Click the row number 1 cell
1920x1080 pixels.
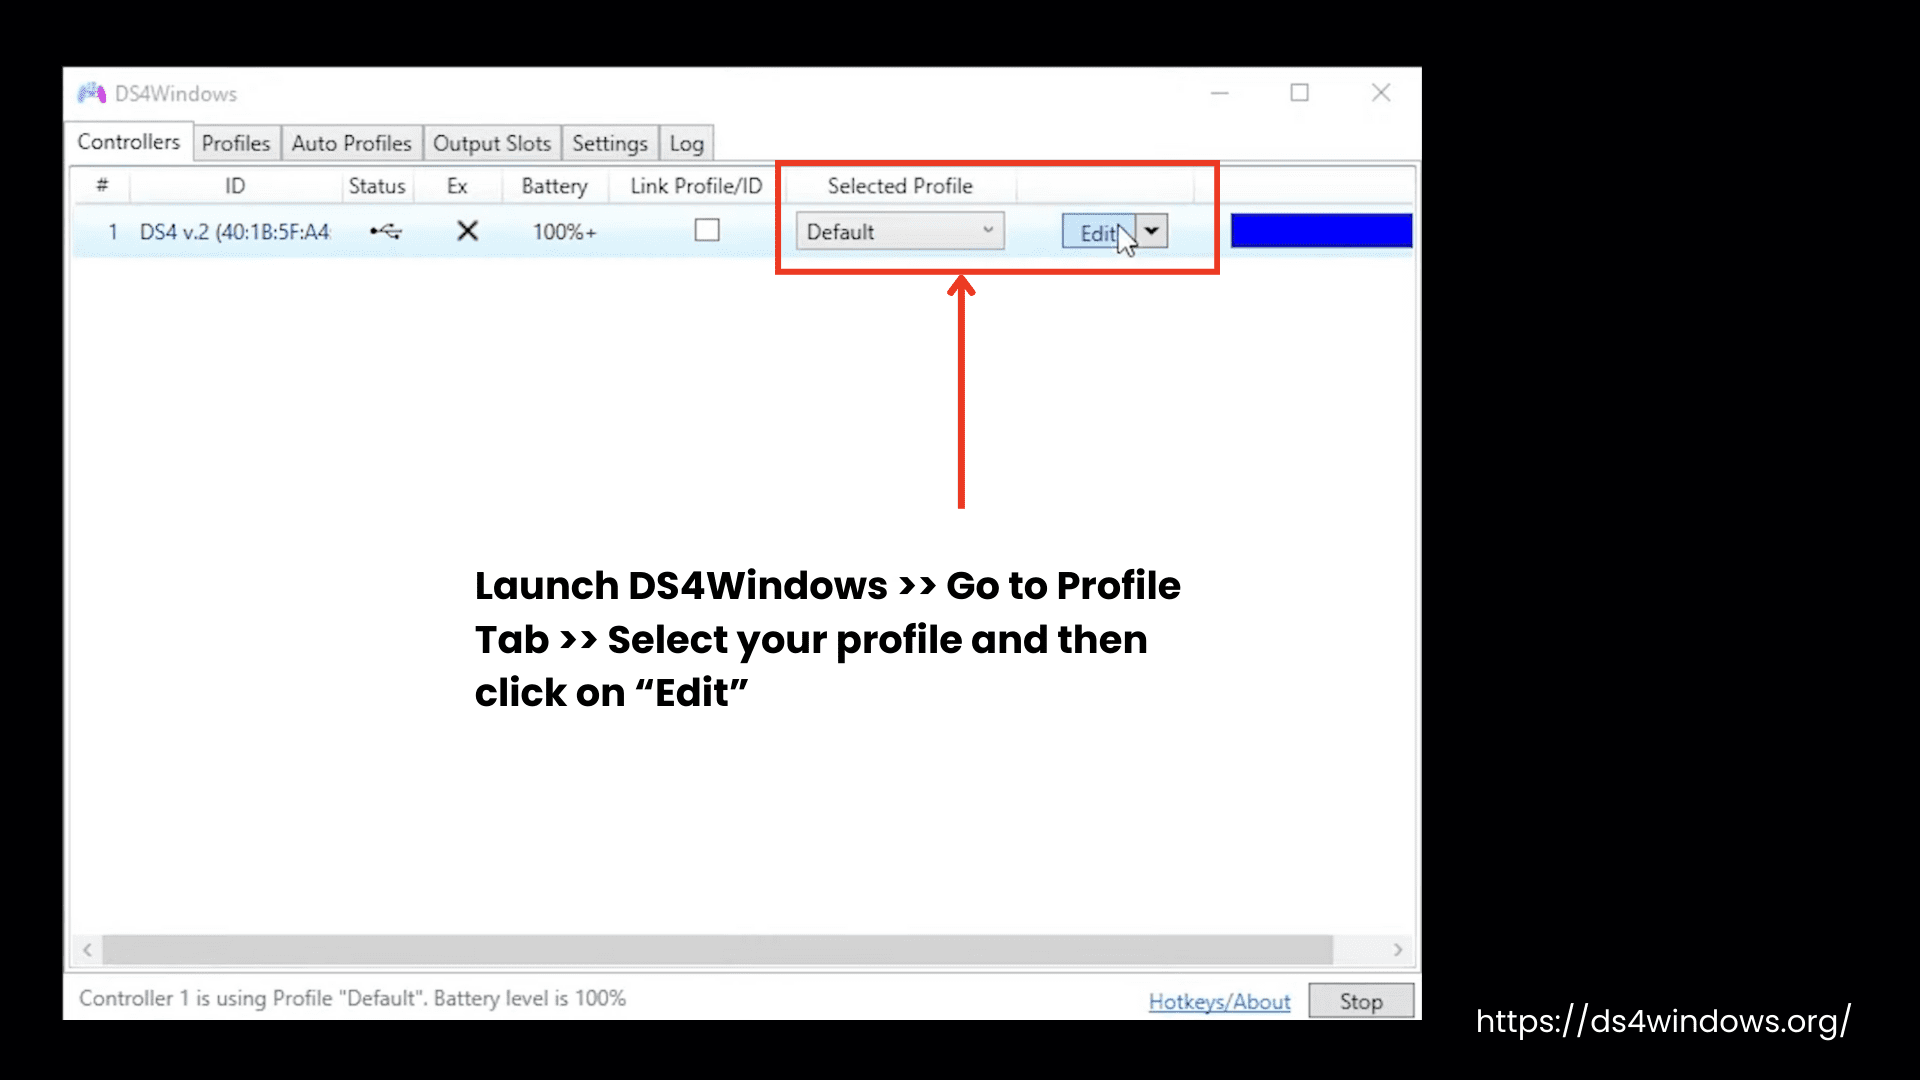(113, 232)
